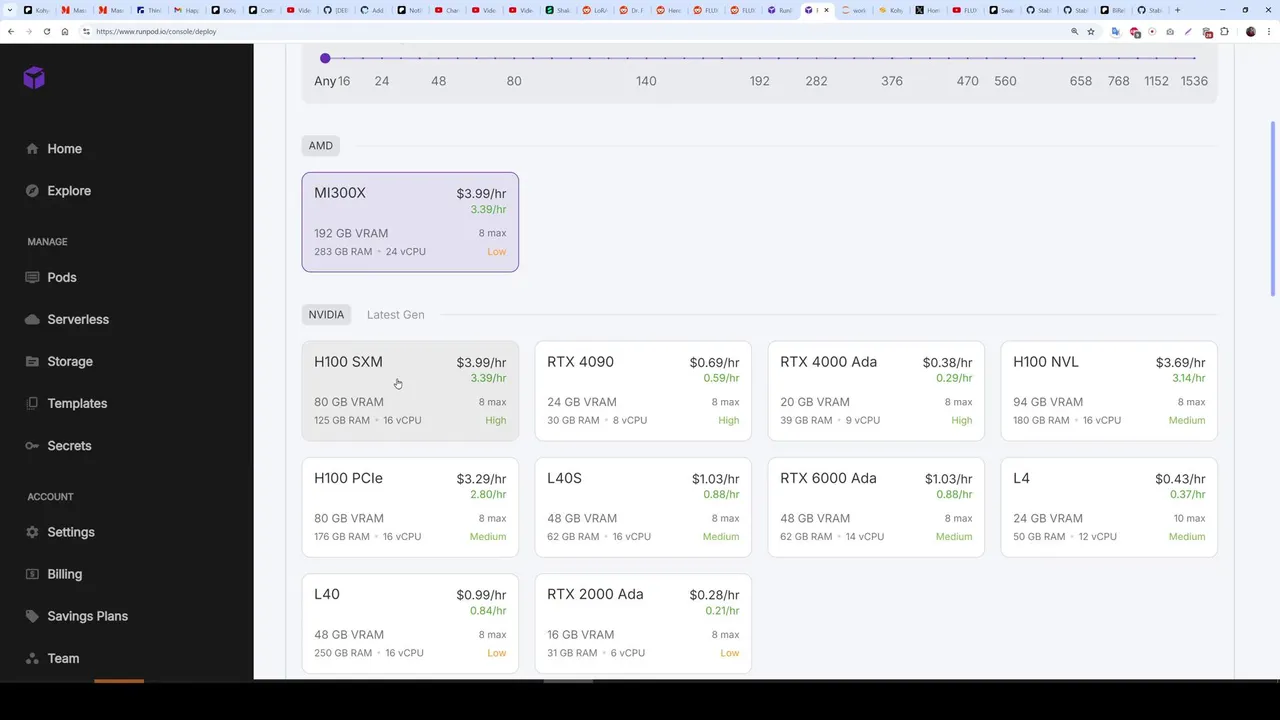The height and width of the screenshot is (720, 1280).
Task: Open a new browser tab
Action: click(x=1177, y=10)
